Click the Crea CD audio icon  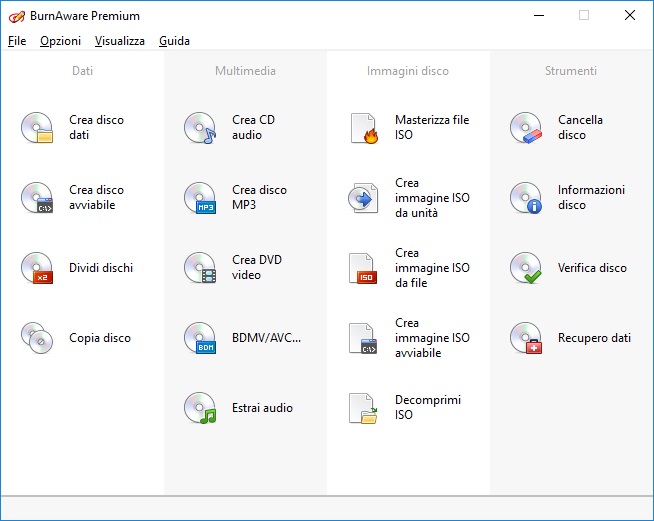tap(200, 128)
